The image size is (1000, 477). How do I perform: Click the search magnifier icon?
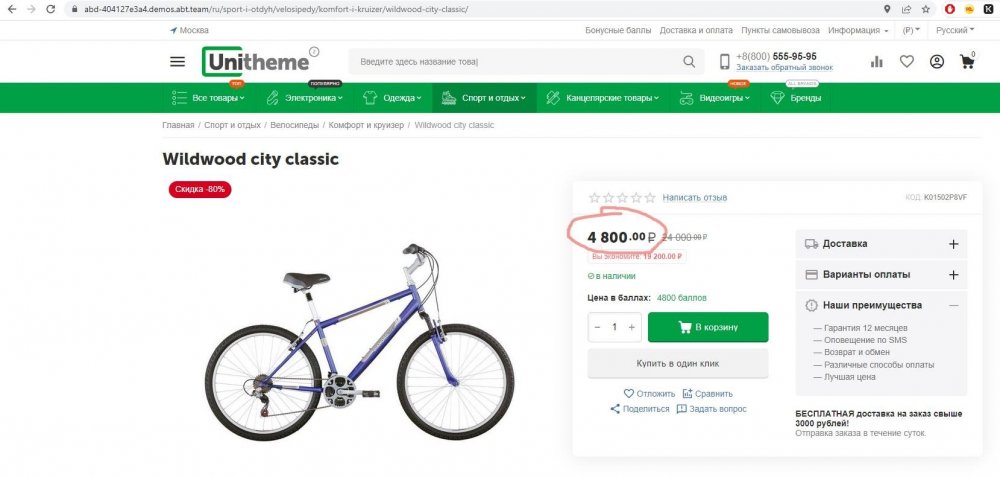689,62
